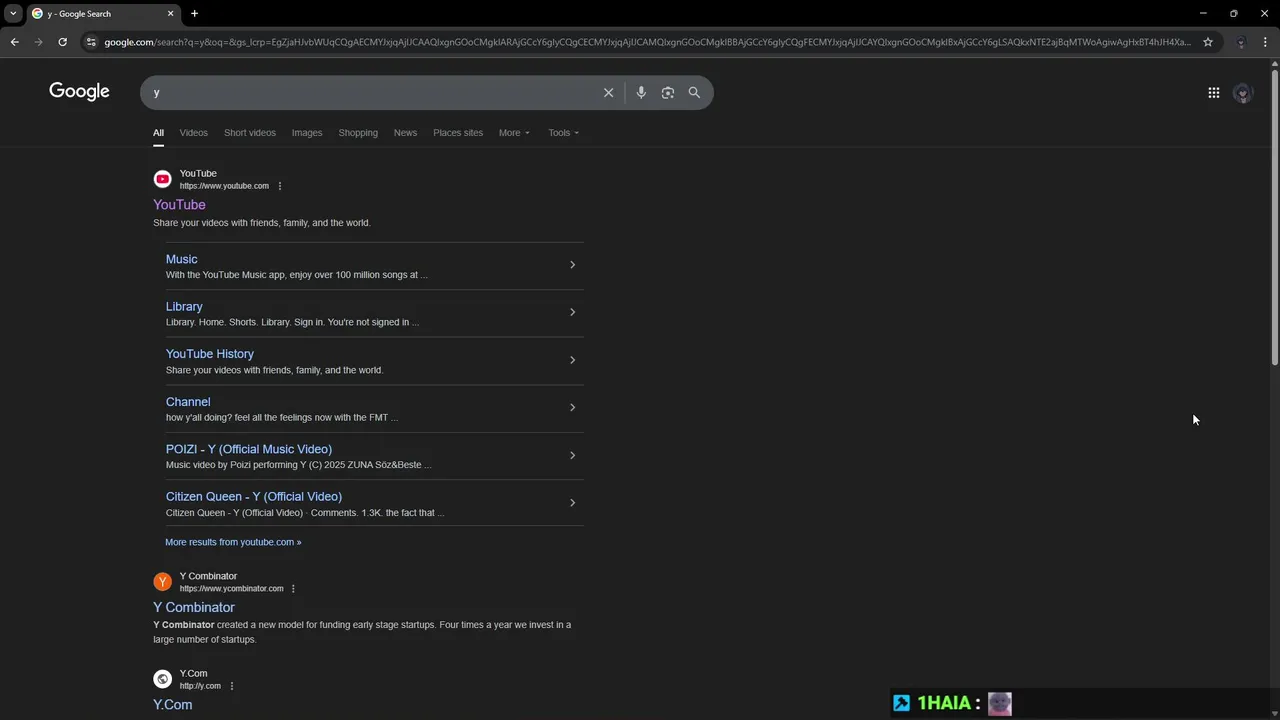
Task: Click the blue arrow icon beside 1HAIA
Action: click(901, 703)
